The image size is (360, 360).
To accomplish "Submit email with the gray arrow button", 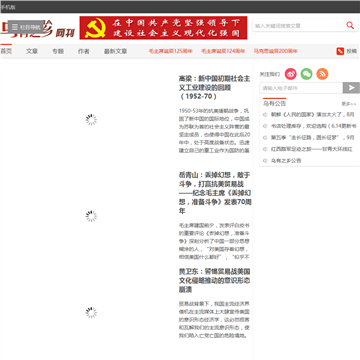I will pyautogui.click(x=351, y=88).
